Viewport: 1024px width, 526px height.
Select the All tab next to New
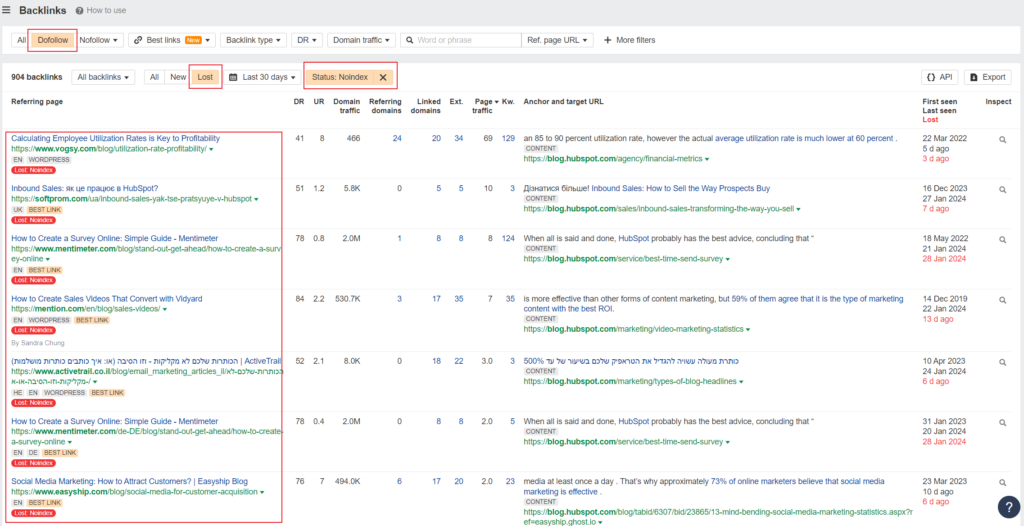coord(154,77)
